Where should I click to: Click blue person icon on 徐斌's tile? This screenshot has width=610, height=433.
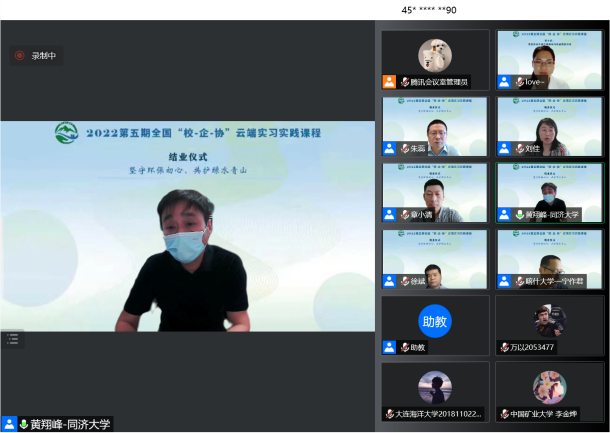pyautogui.click(x=389, y=281)
